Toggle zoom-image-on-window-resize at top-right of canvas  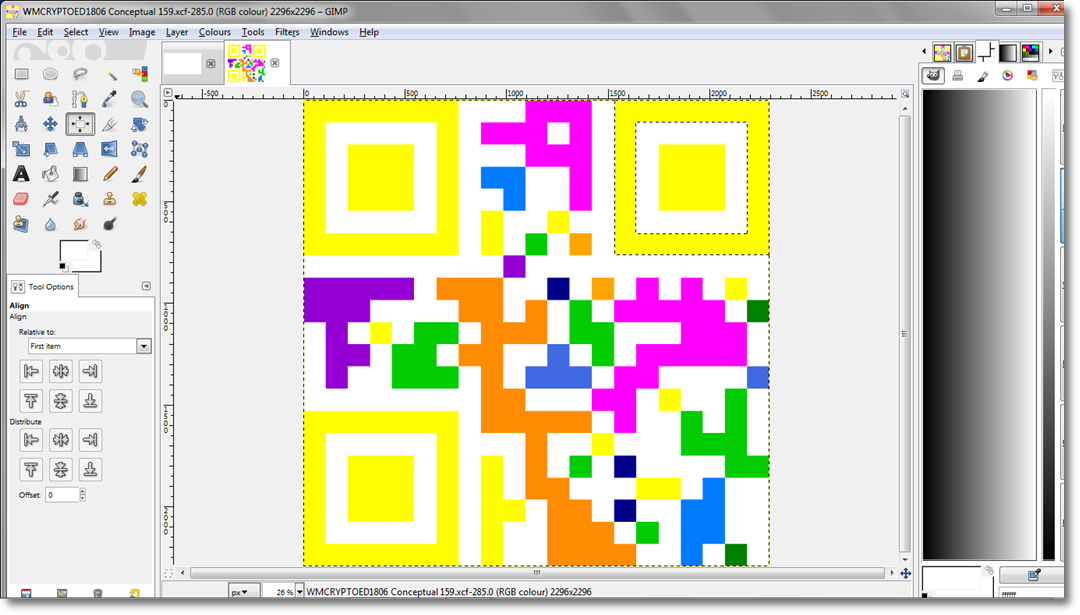coord(905,94)
